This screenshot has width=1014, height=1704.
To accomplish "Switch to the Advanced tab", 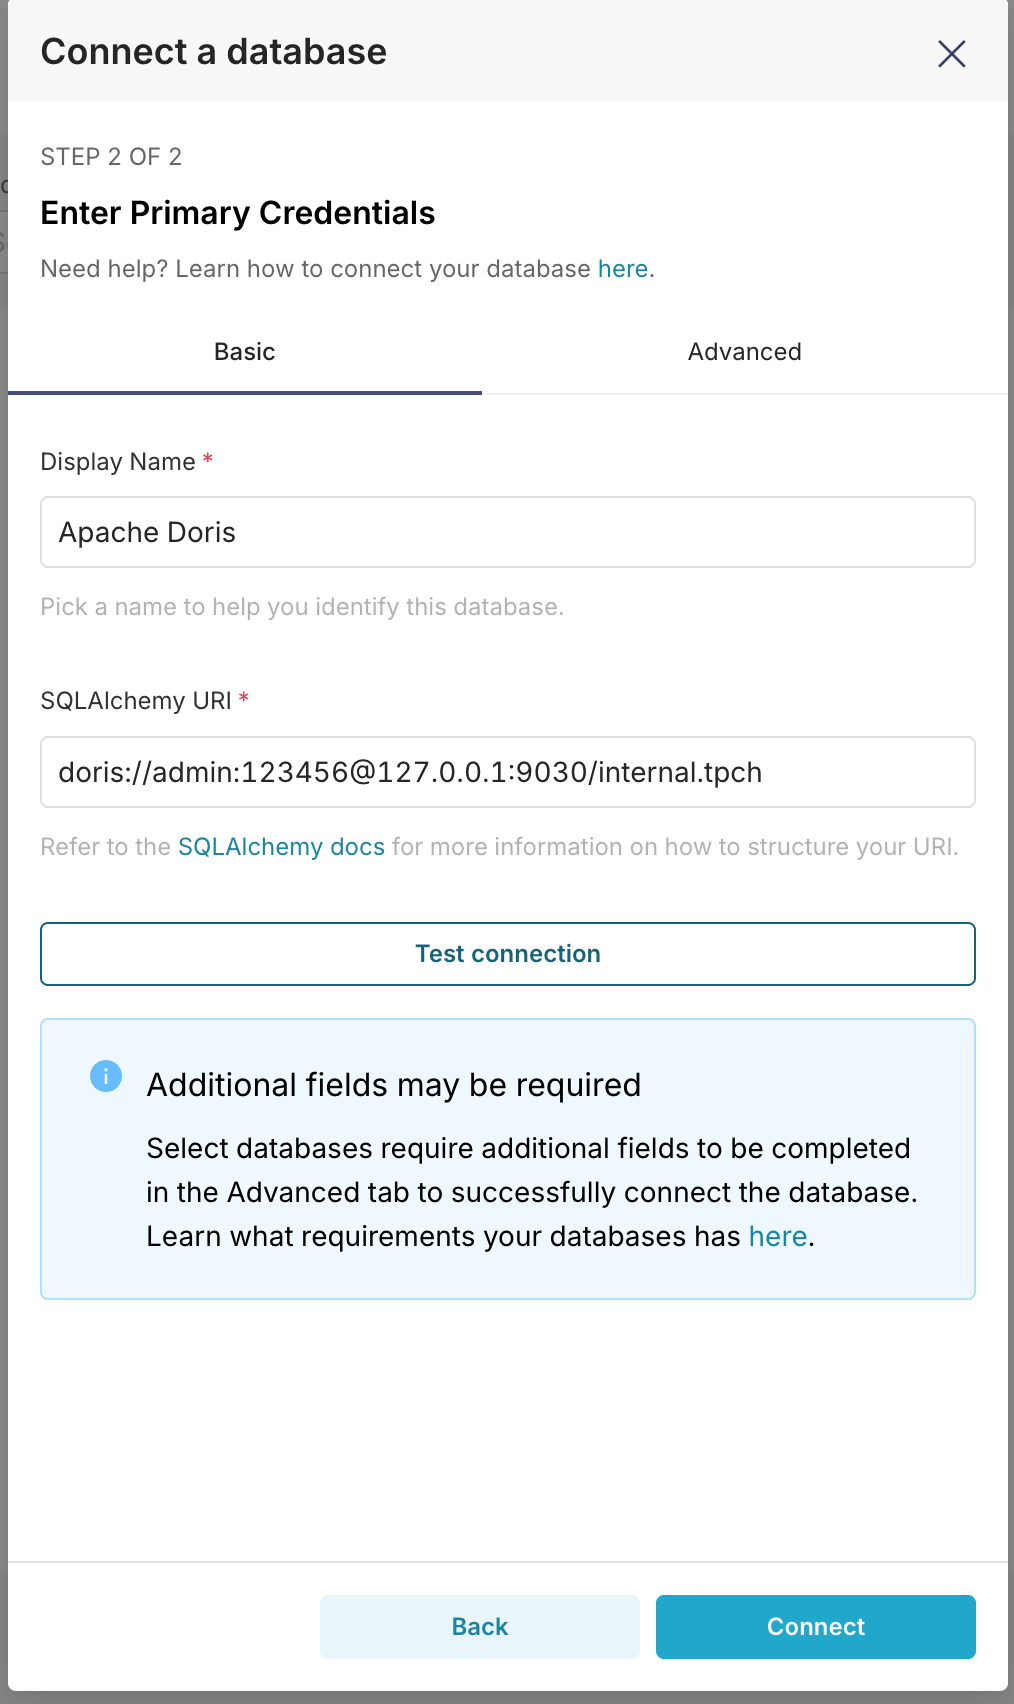I will 744,352.
